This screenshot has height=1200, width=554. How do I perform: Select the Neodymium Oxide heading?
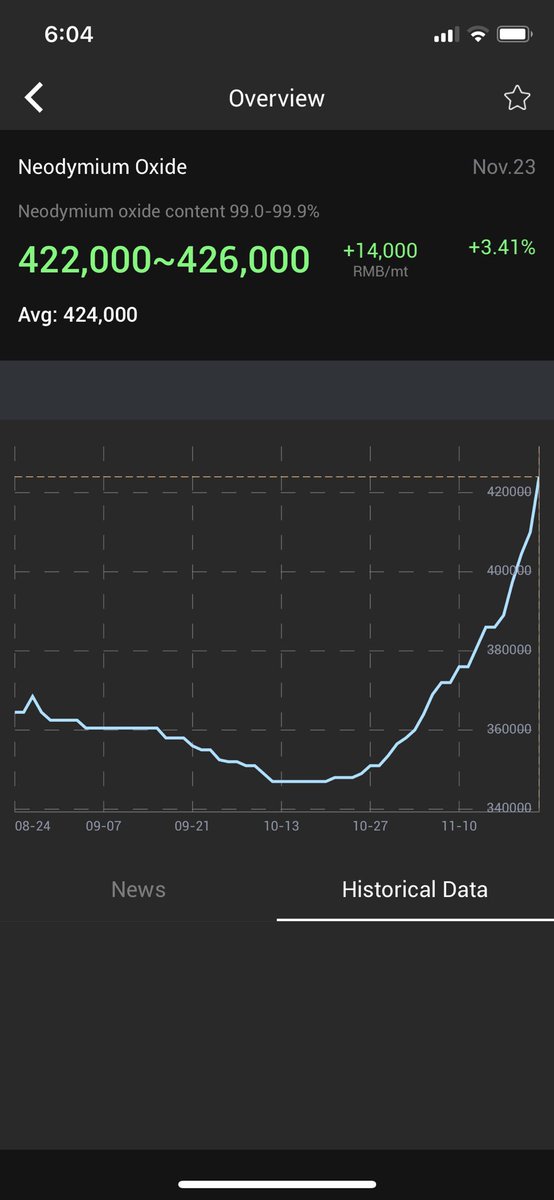click(x=102, y=167)
